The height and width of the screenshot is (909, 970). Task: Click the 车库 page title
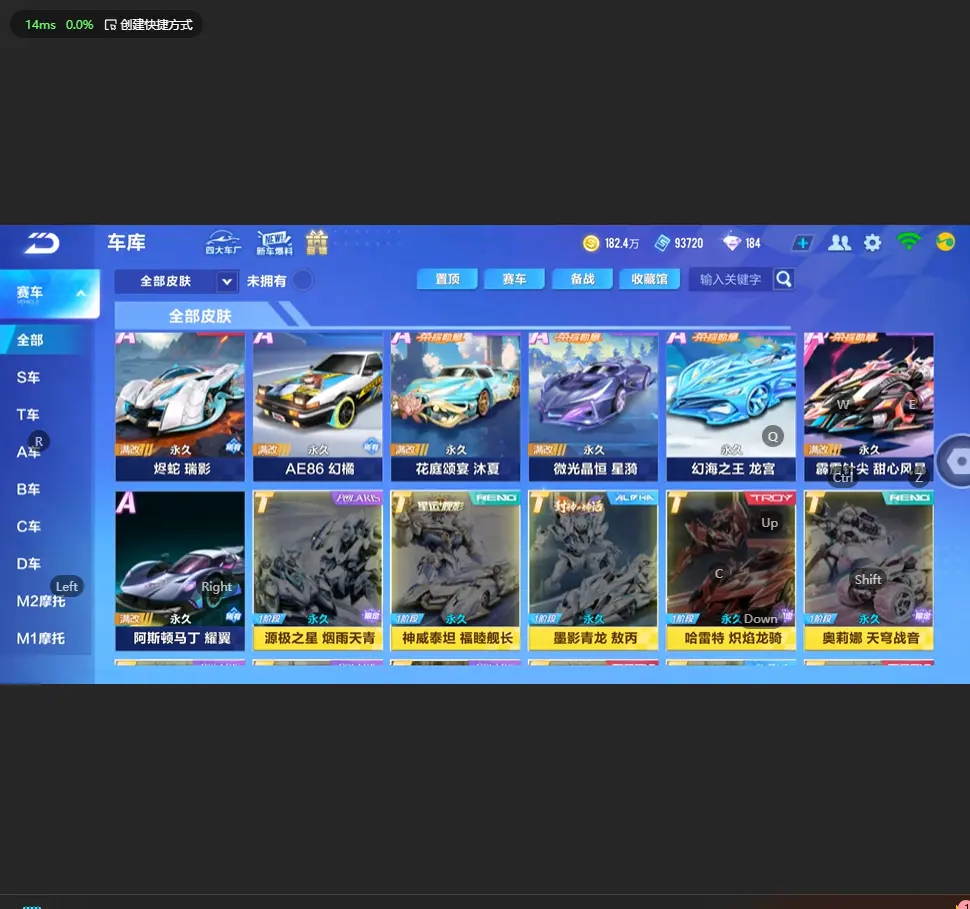tap(126, 242)
